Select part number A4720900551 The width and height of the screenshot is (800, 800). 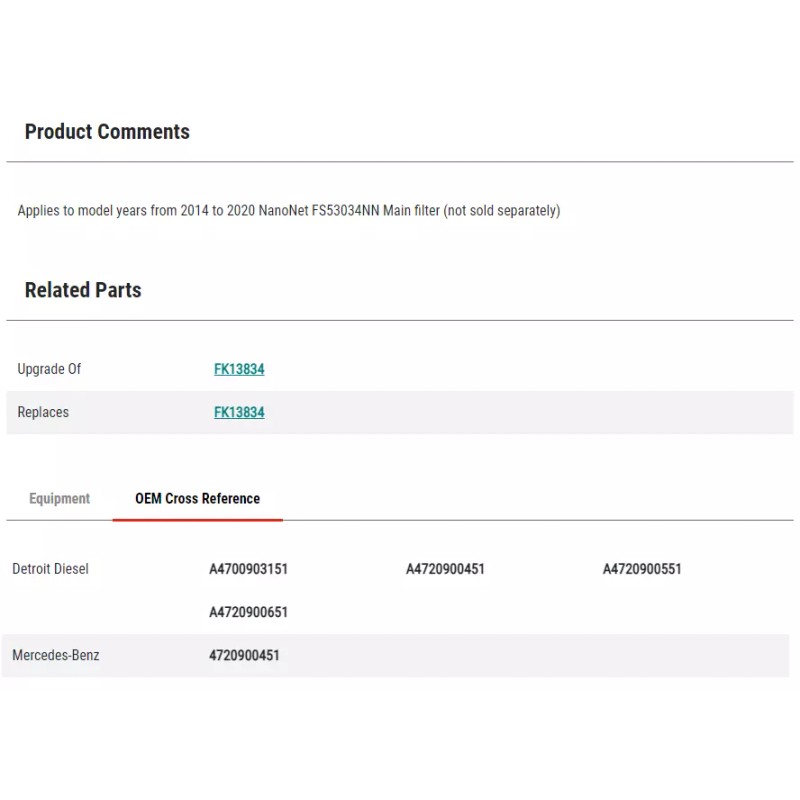(642, 569)
